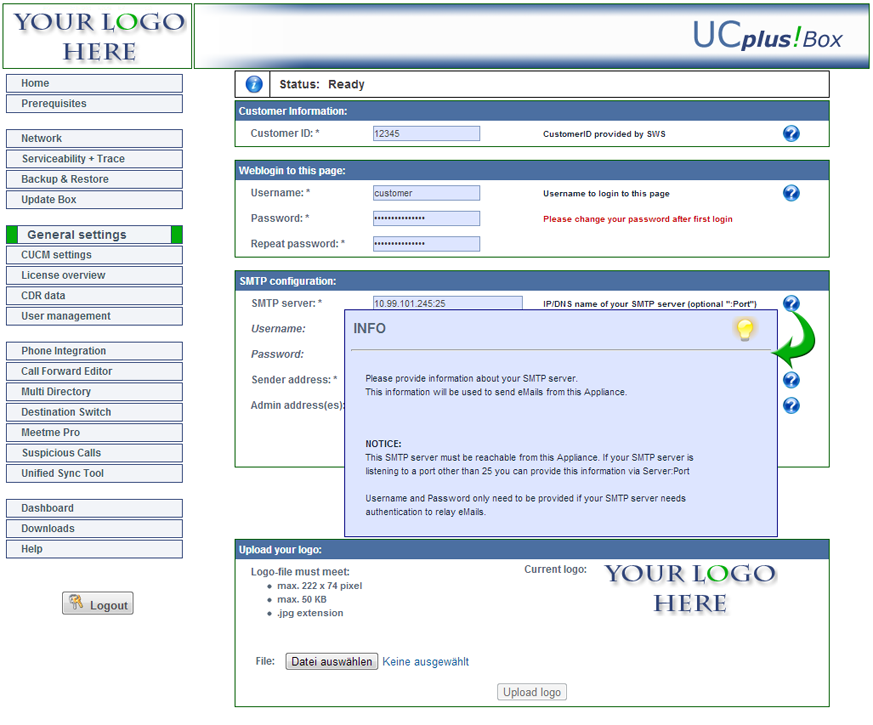Image resolution: width=873 pixels, height=725 pixels.
Task: Click the YOUR LOGO HERE header image
Action: (98, 36)
